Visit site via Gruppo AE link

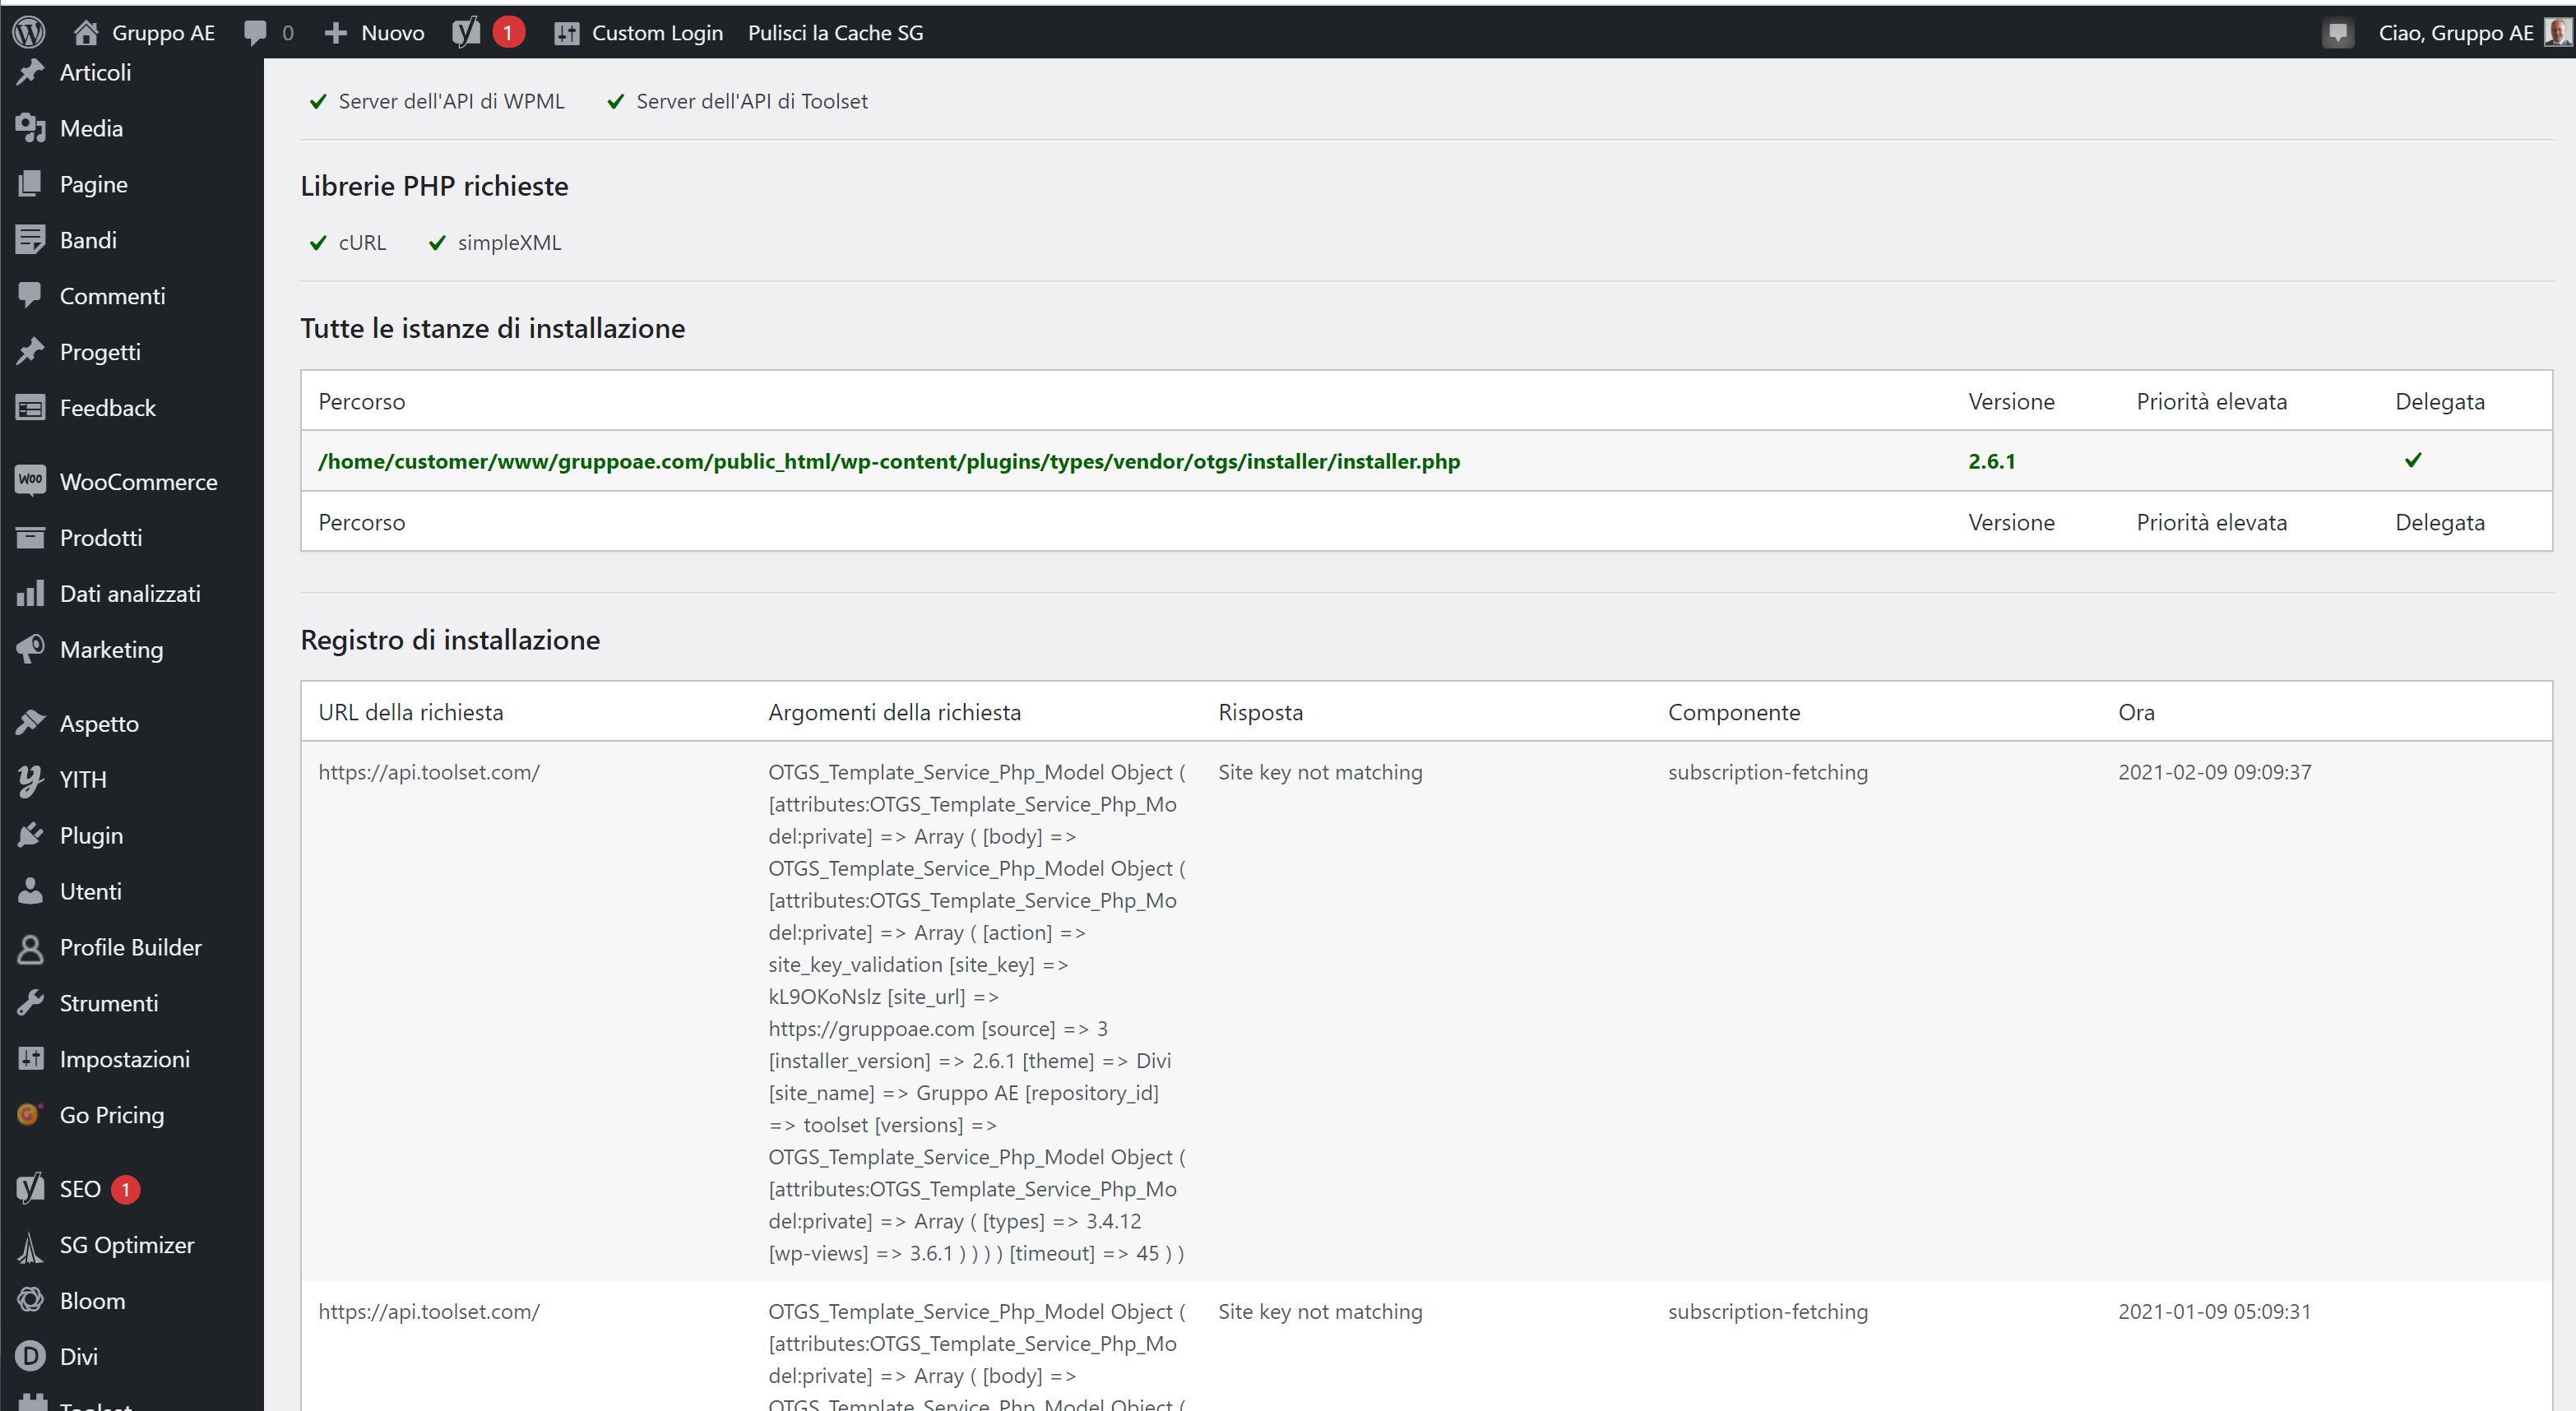pos(163,33)
